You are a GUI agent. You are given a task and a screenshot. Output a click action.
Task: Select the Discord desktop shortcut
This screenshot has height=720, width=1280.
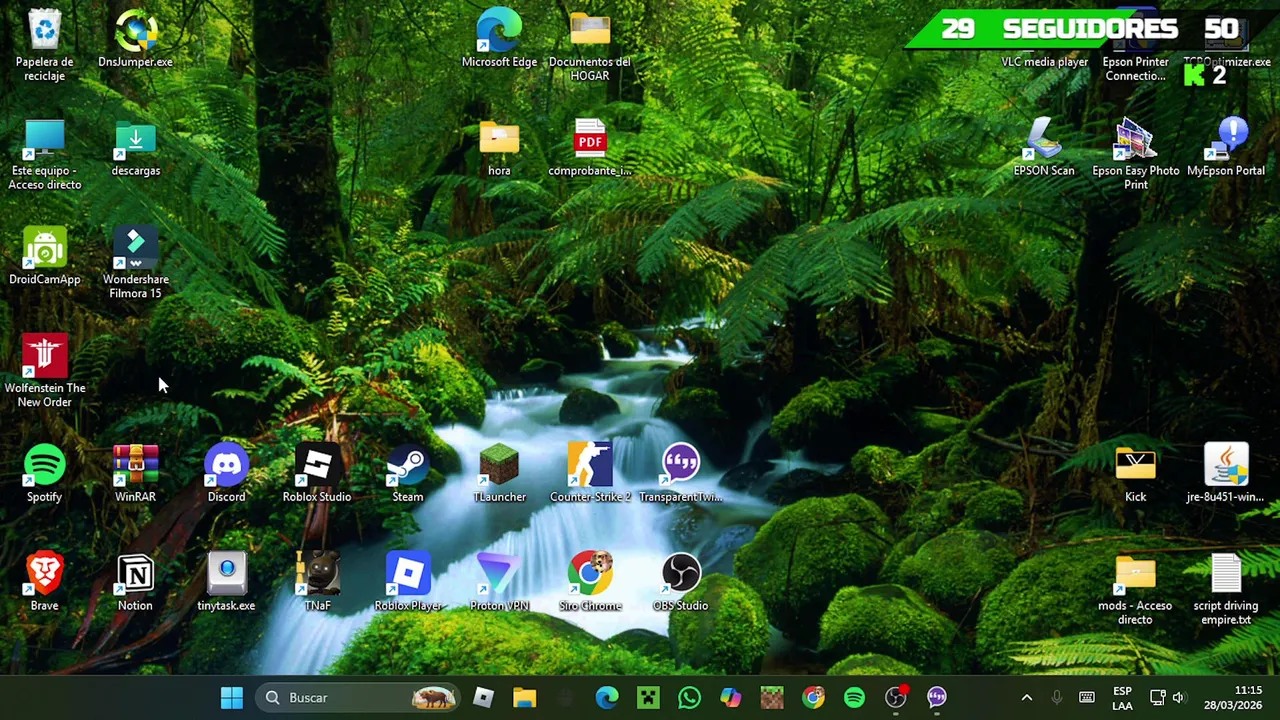coord(226,475)
